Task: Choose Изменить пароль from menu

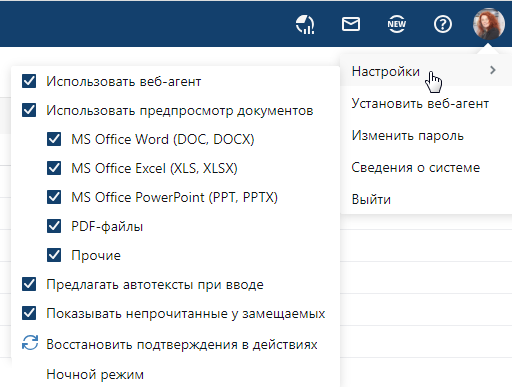Action: (408, 135)
